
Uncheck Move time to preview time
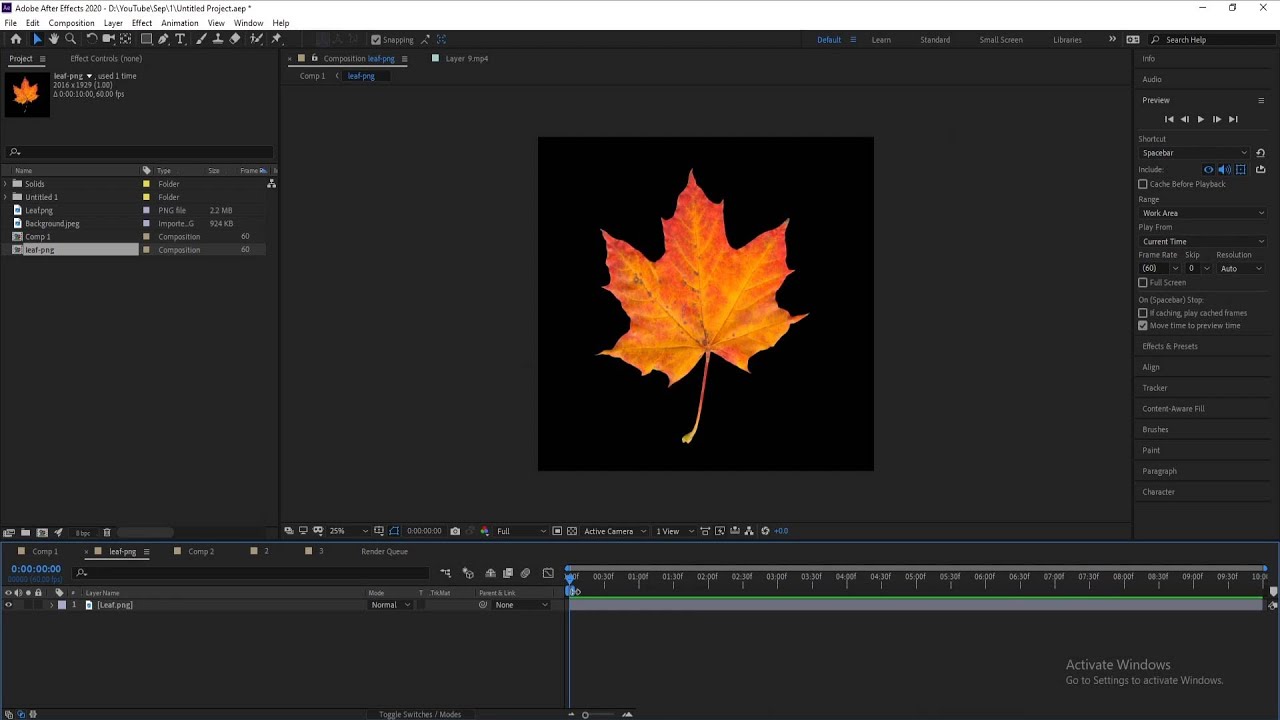click(x=1143, y=325)
